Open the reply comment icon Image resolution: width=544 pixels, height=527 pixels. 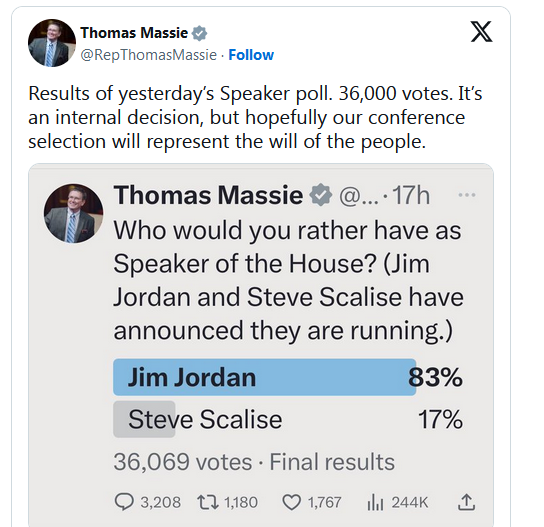(x=124, y=502)
